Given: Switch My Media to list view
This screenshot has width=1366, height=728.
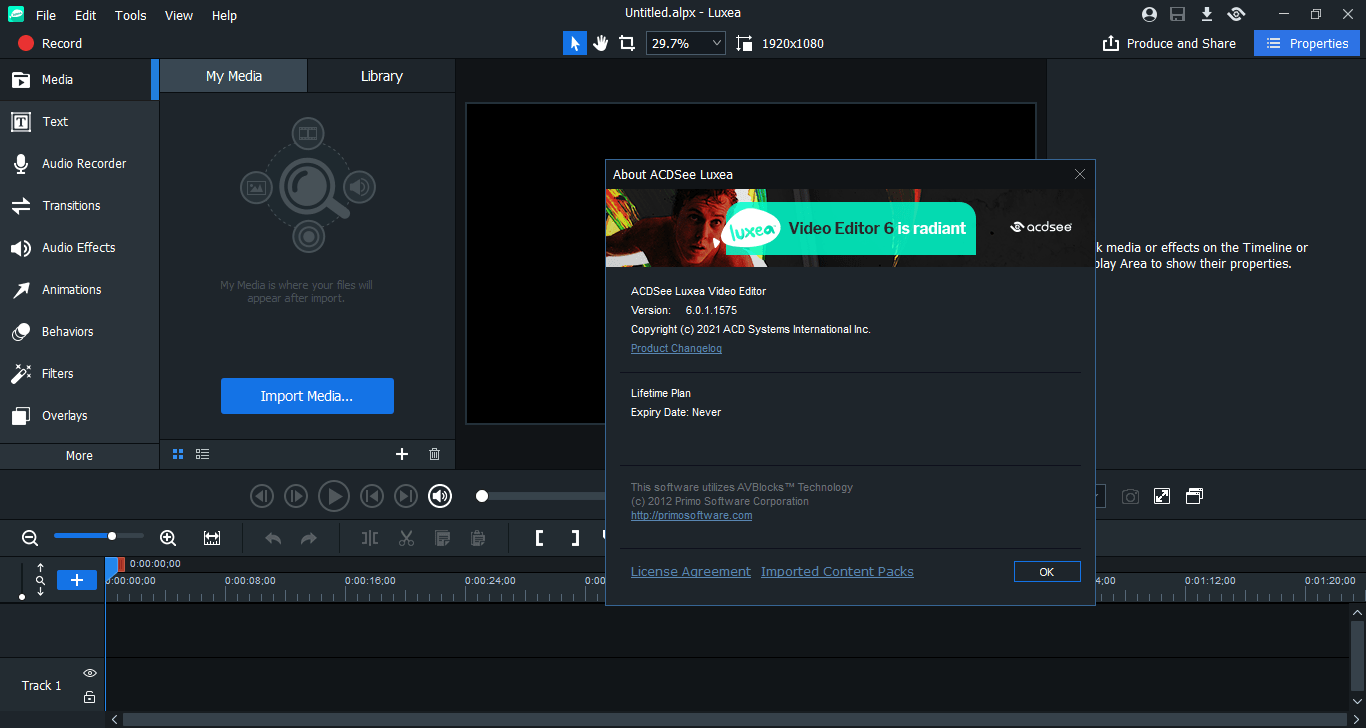Looking at the screenshot, I should 203,454.
